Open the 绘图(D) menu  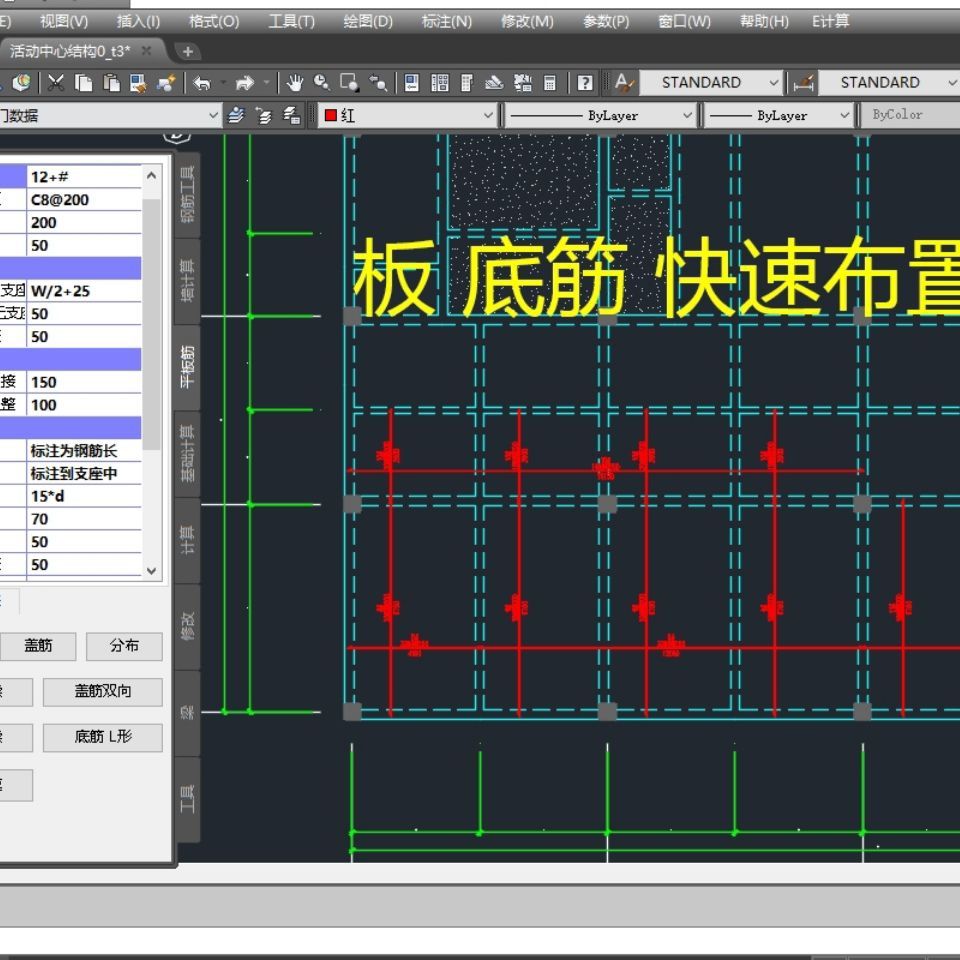coord(367,21)
